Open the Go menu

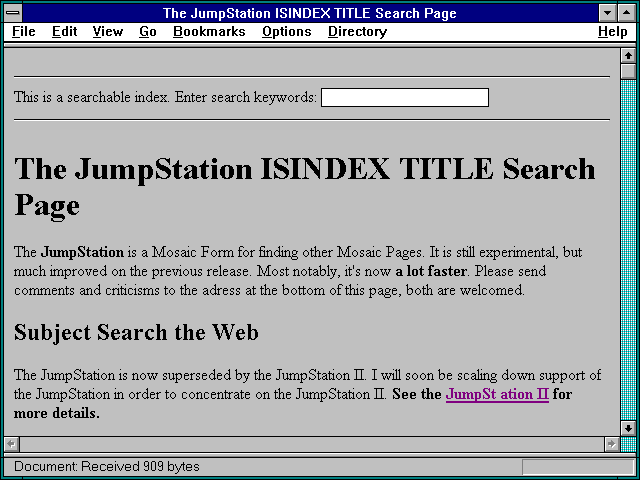148,31
